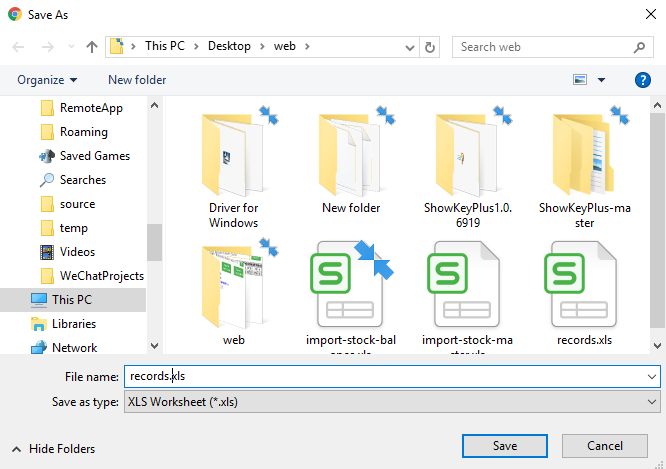Expand the File name history dropdown

coord(652,377)
